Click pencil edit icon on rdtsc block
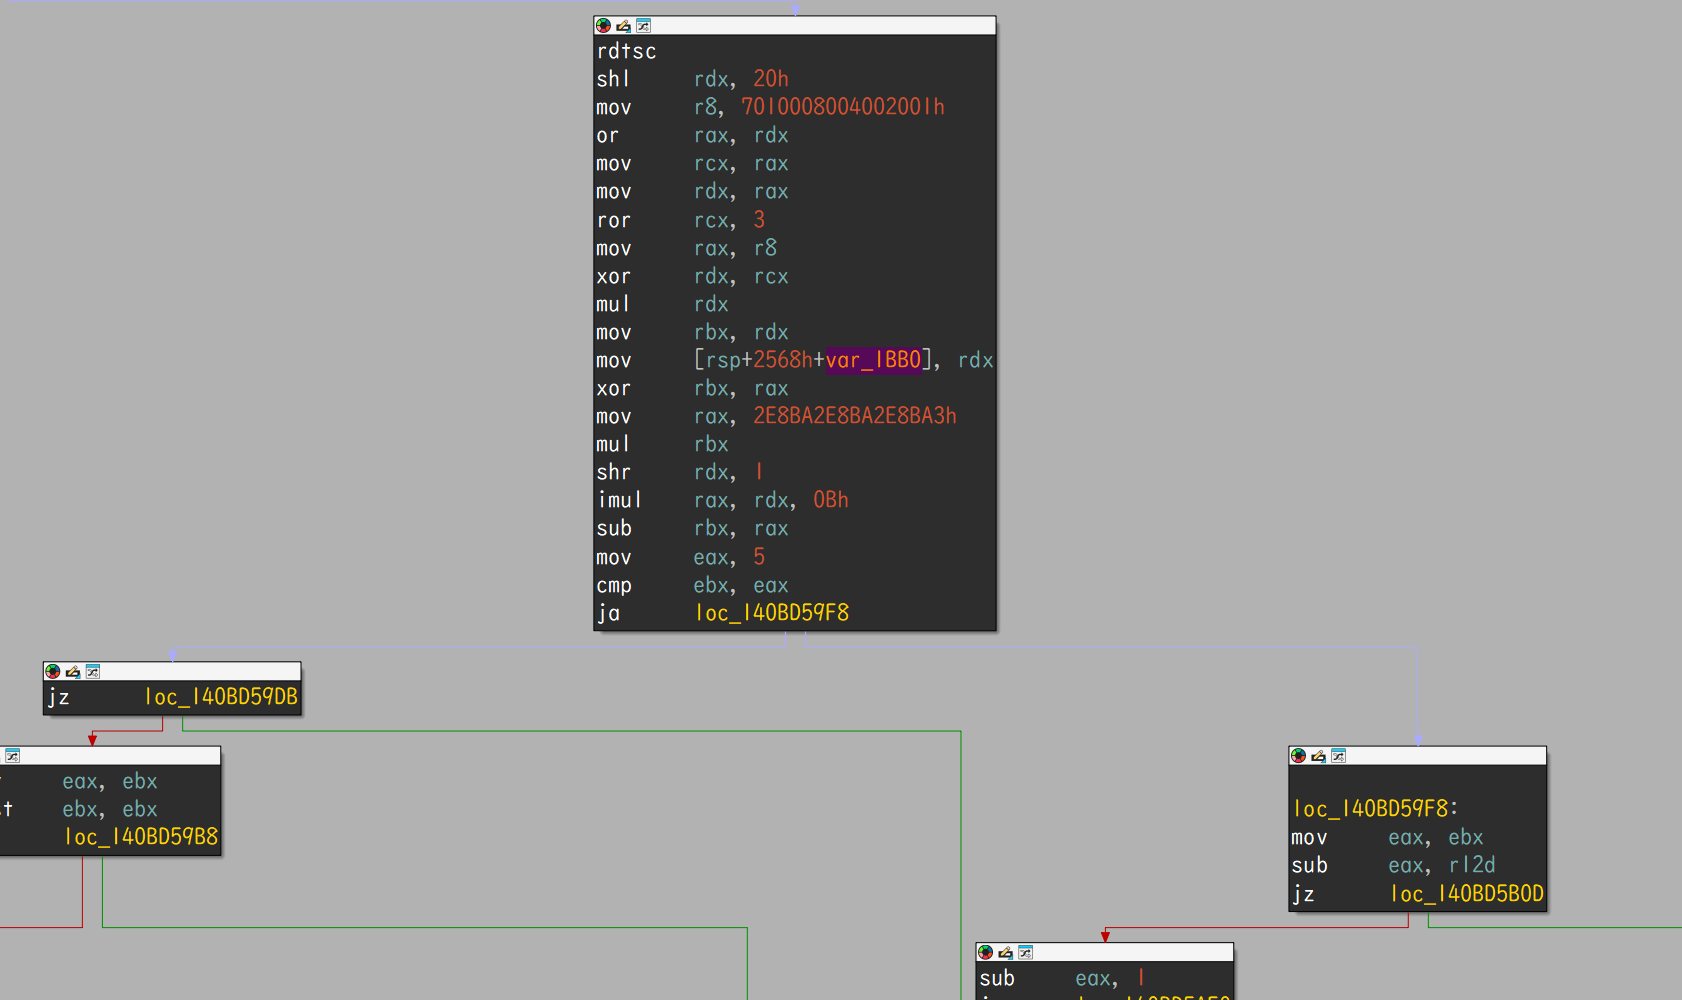Viewport: 1682px width, 1000px height. (623, 26)
